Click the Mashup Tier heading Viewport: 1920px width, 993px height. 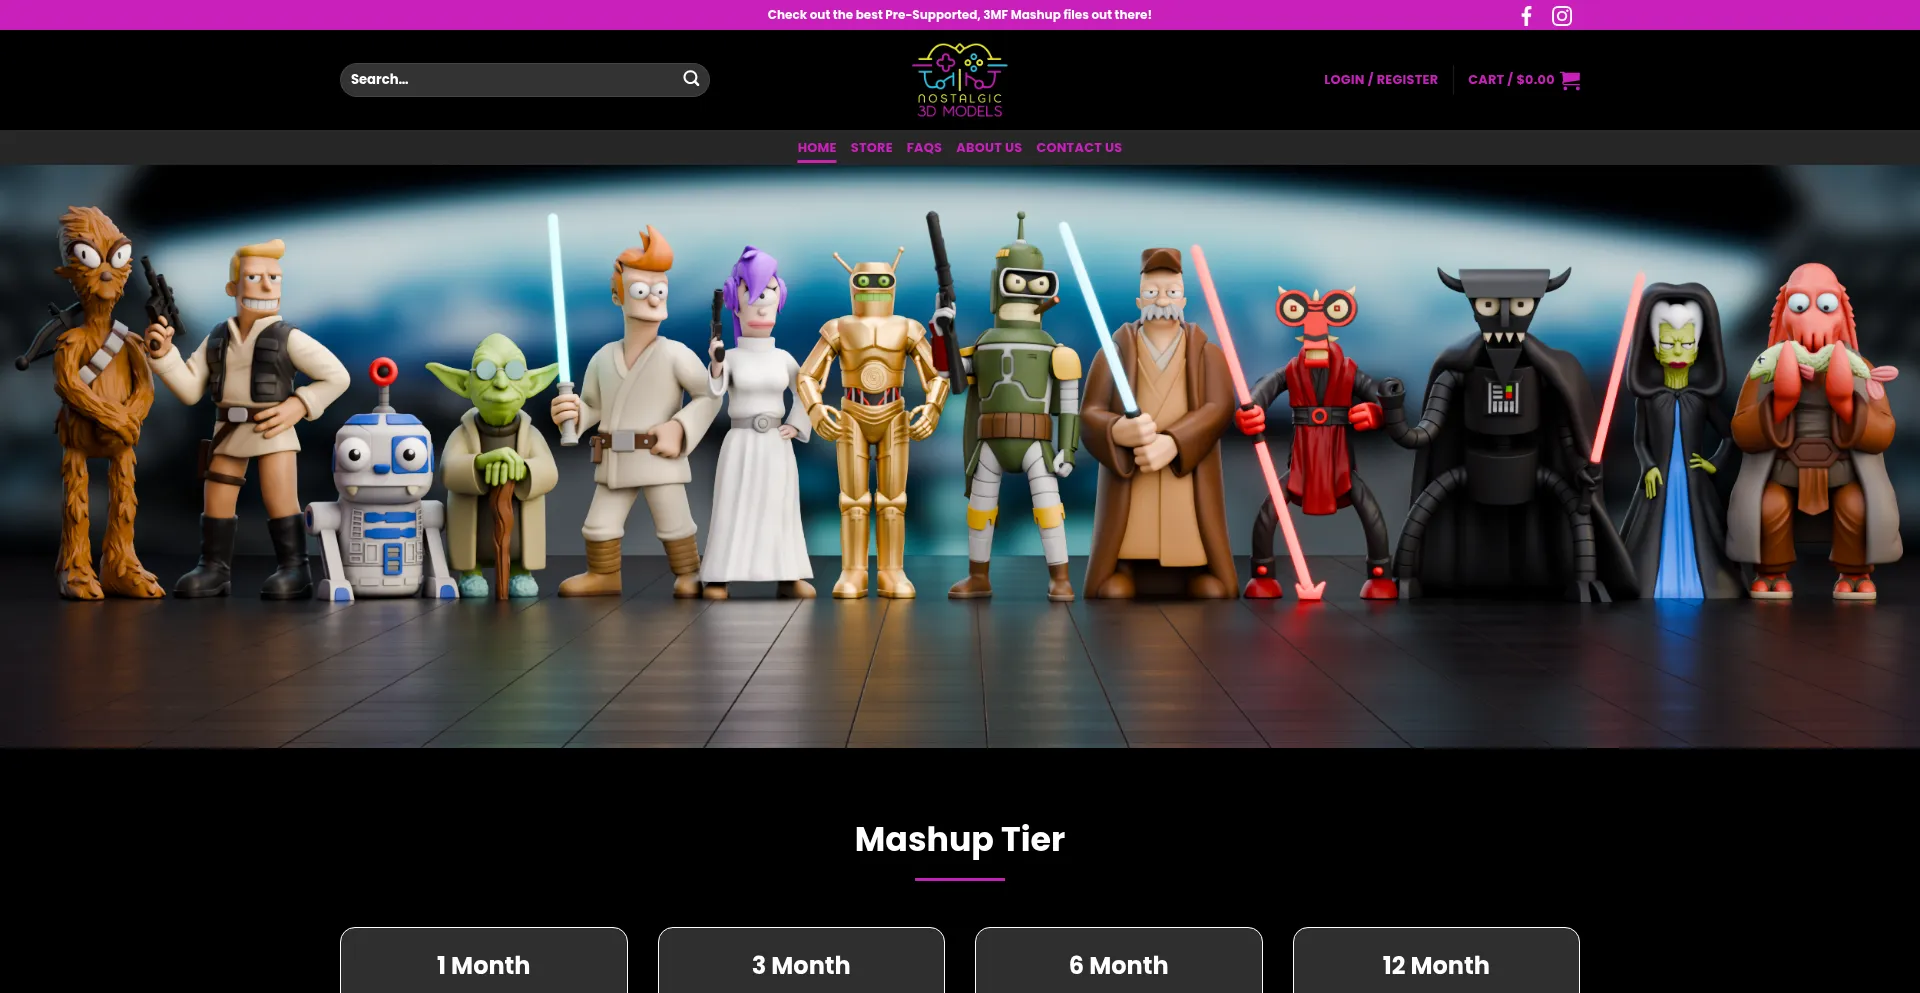(x=960, y=839)
